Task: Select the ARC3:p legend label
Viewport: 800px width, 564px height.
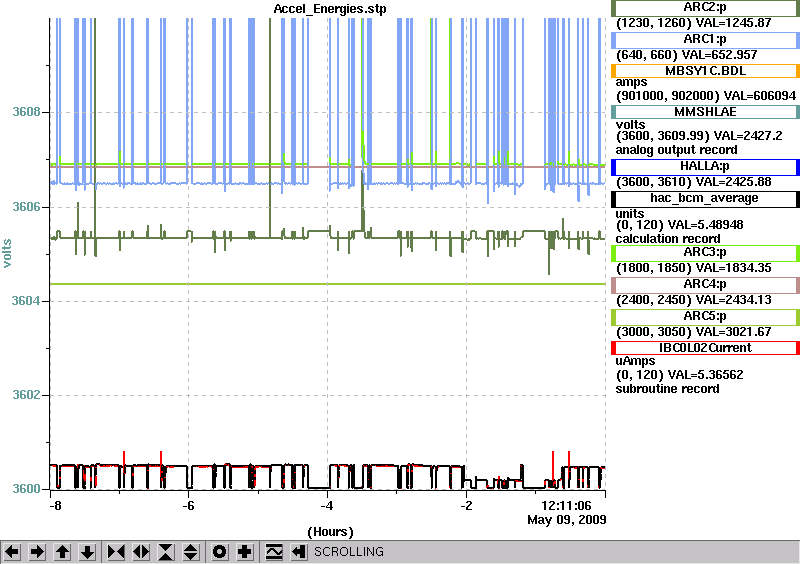Action: tap(705, 253)
